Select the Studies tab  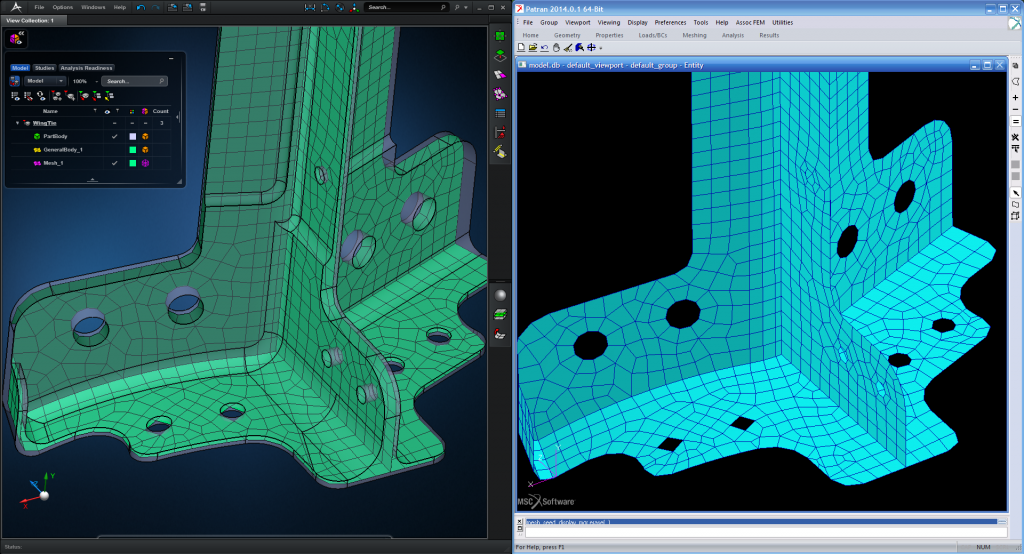point(44,68)
